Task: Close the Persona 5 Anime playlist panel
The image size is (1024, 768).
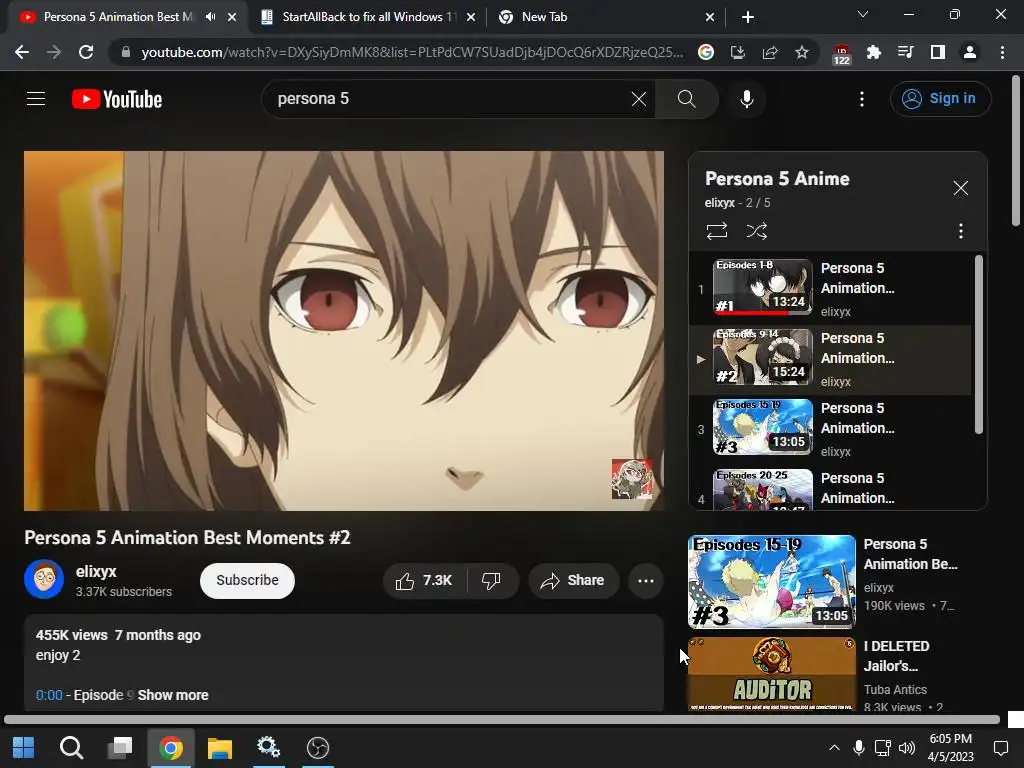Action: [960, 188]
